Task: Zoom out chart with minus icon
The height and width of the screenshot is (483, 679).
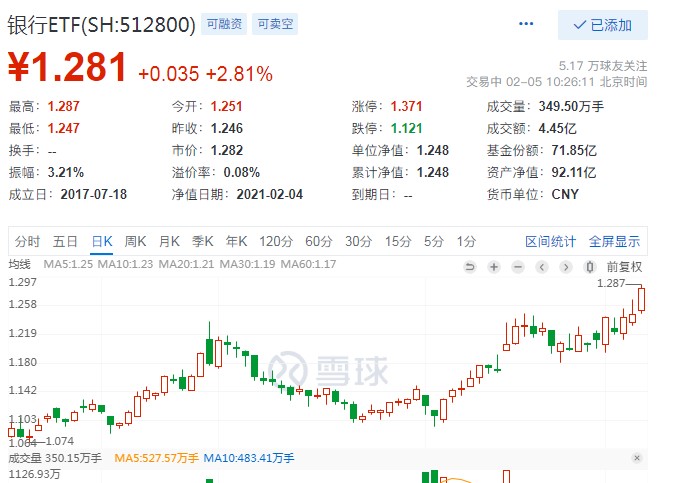Action: (x=518, y=267)
